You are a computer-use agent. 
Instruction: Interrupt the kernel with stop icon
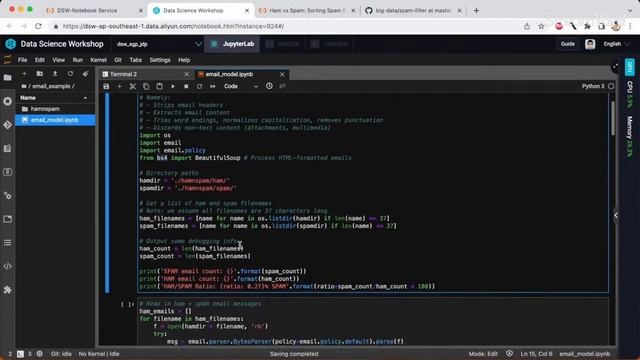pyautogui.click(x=186, y=87)
